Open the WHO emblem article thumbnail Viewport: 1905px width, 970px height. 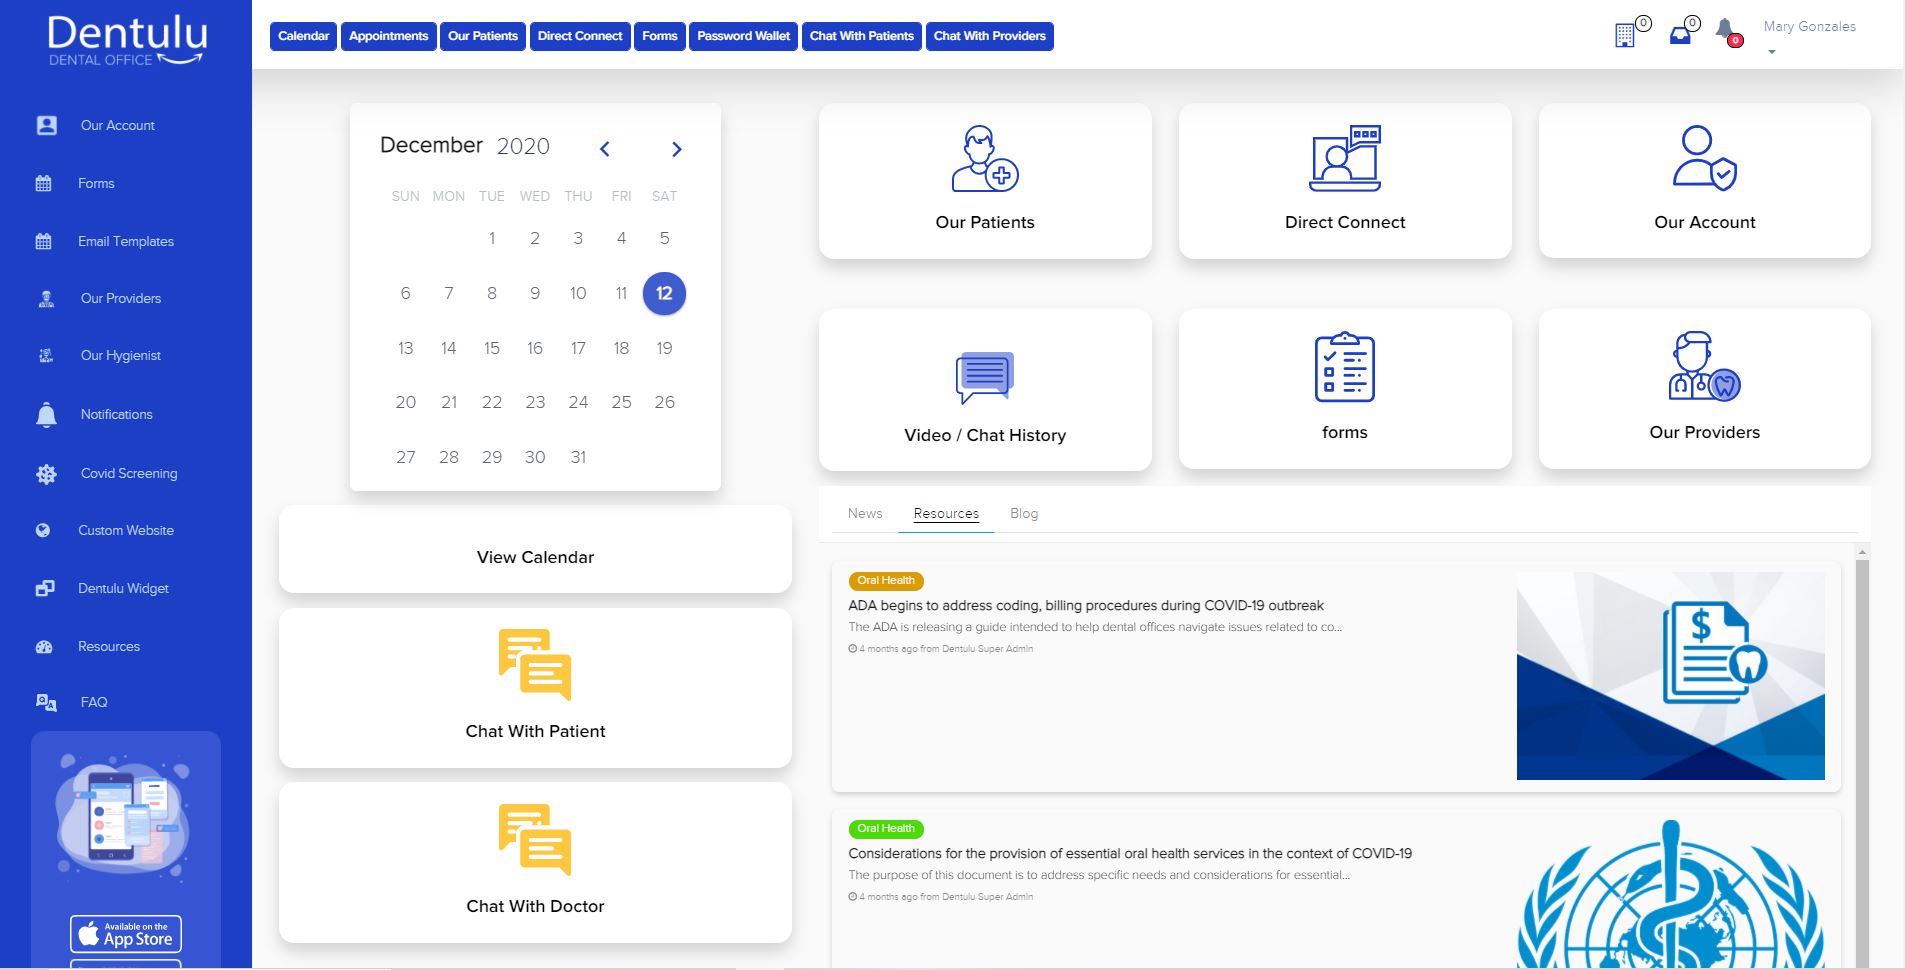tap(1671, 894)
